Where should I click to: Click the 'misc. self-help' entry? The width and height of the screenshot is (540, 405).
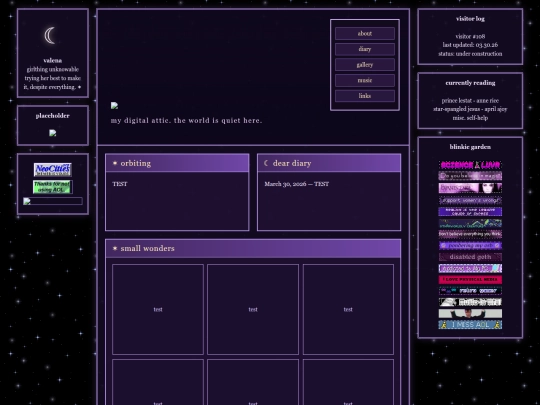[470, 118]
